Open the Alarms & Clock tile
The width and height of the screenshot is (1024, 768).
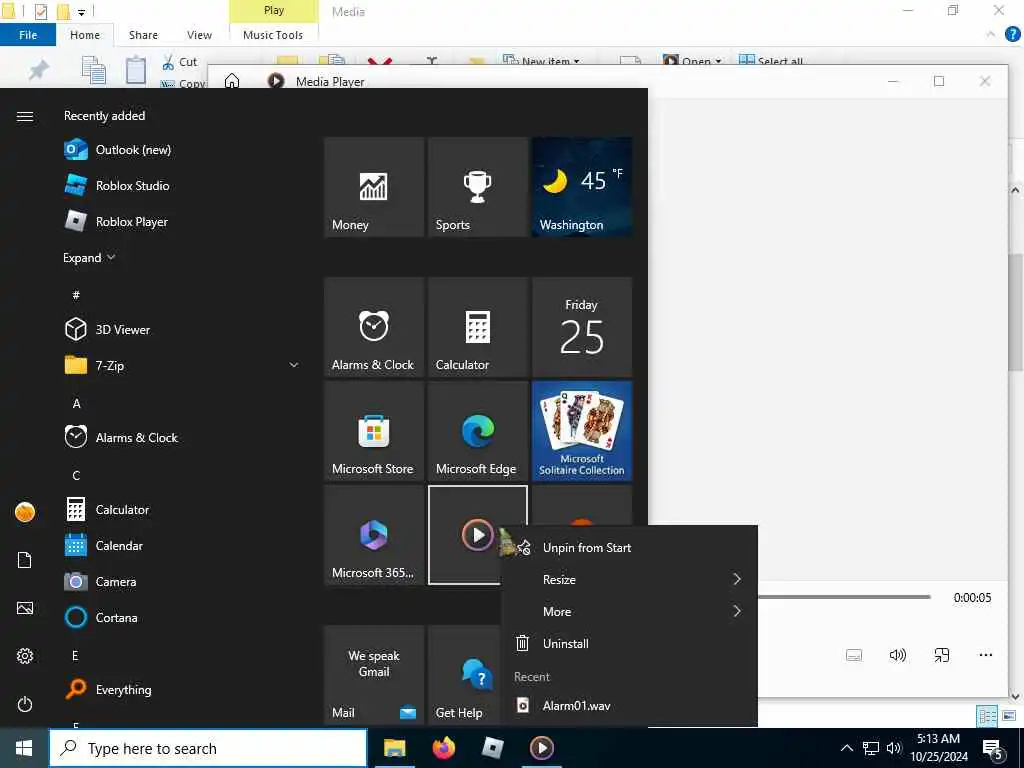(374, 327)
